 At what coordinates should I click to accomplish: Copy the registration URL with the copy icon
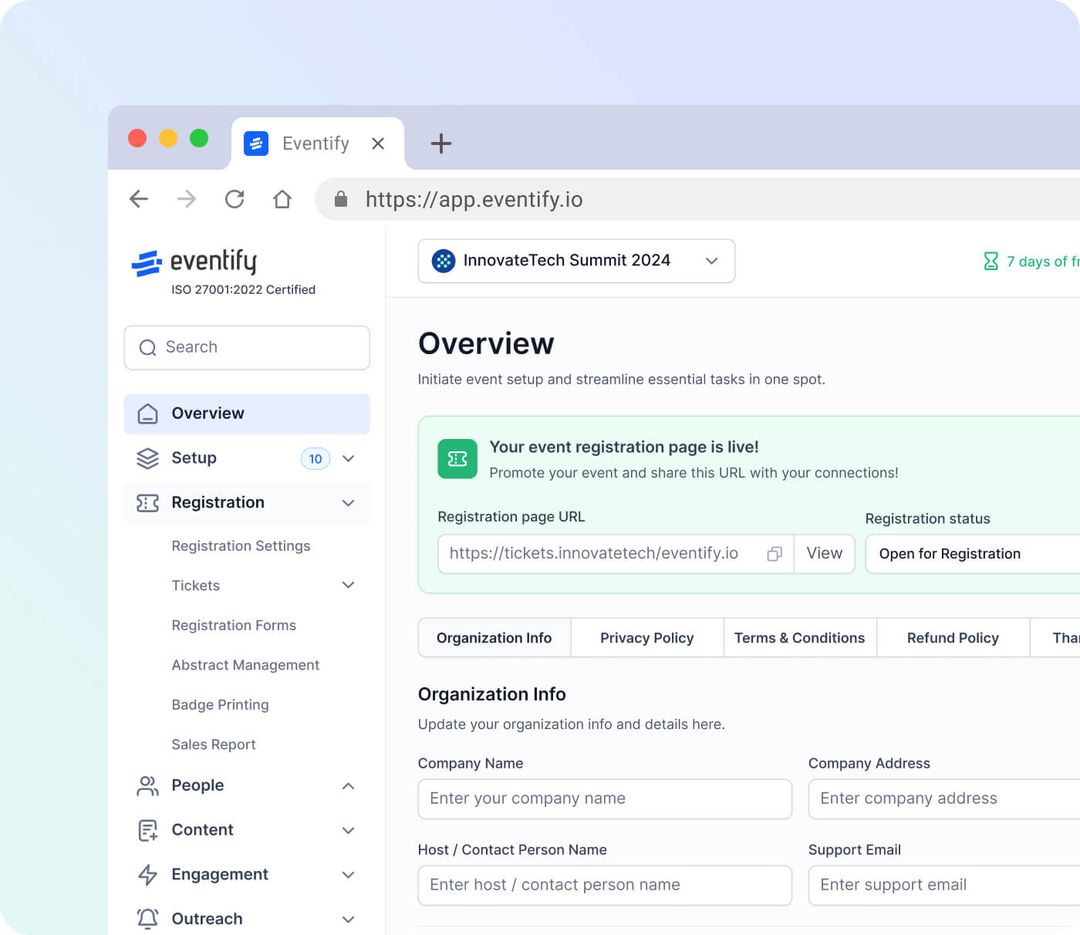click(774, 553)
